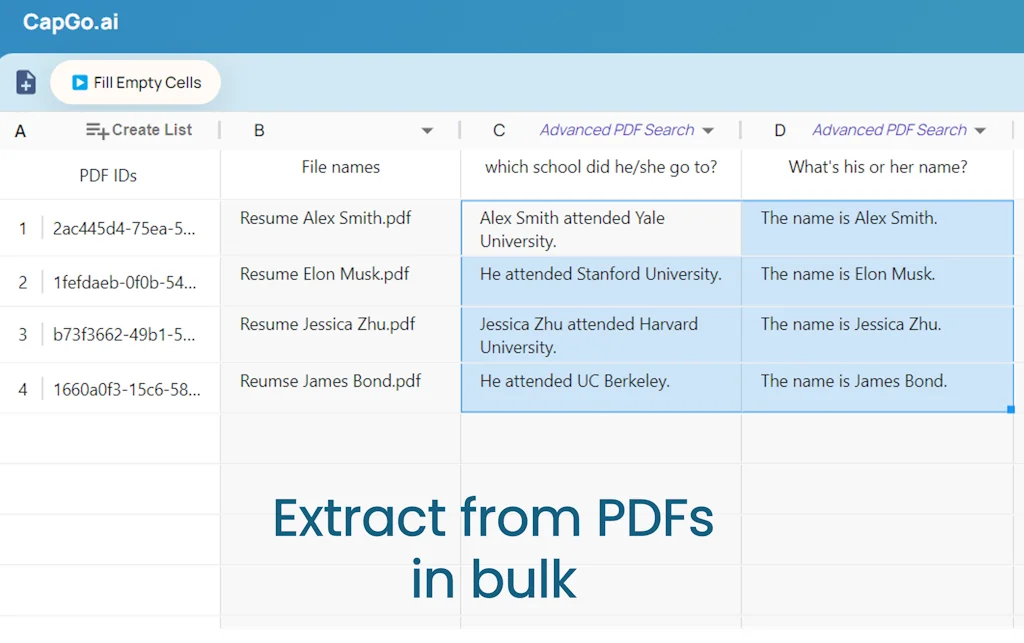The width and height of the screenshot is (1024, 643).
Task: Click PDF ID cell starting with 2ac445d4
Action: click(x=125, y=229)
